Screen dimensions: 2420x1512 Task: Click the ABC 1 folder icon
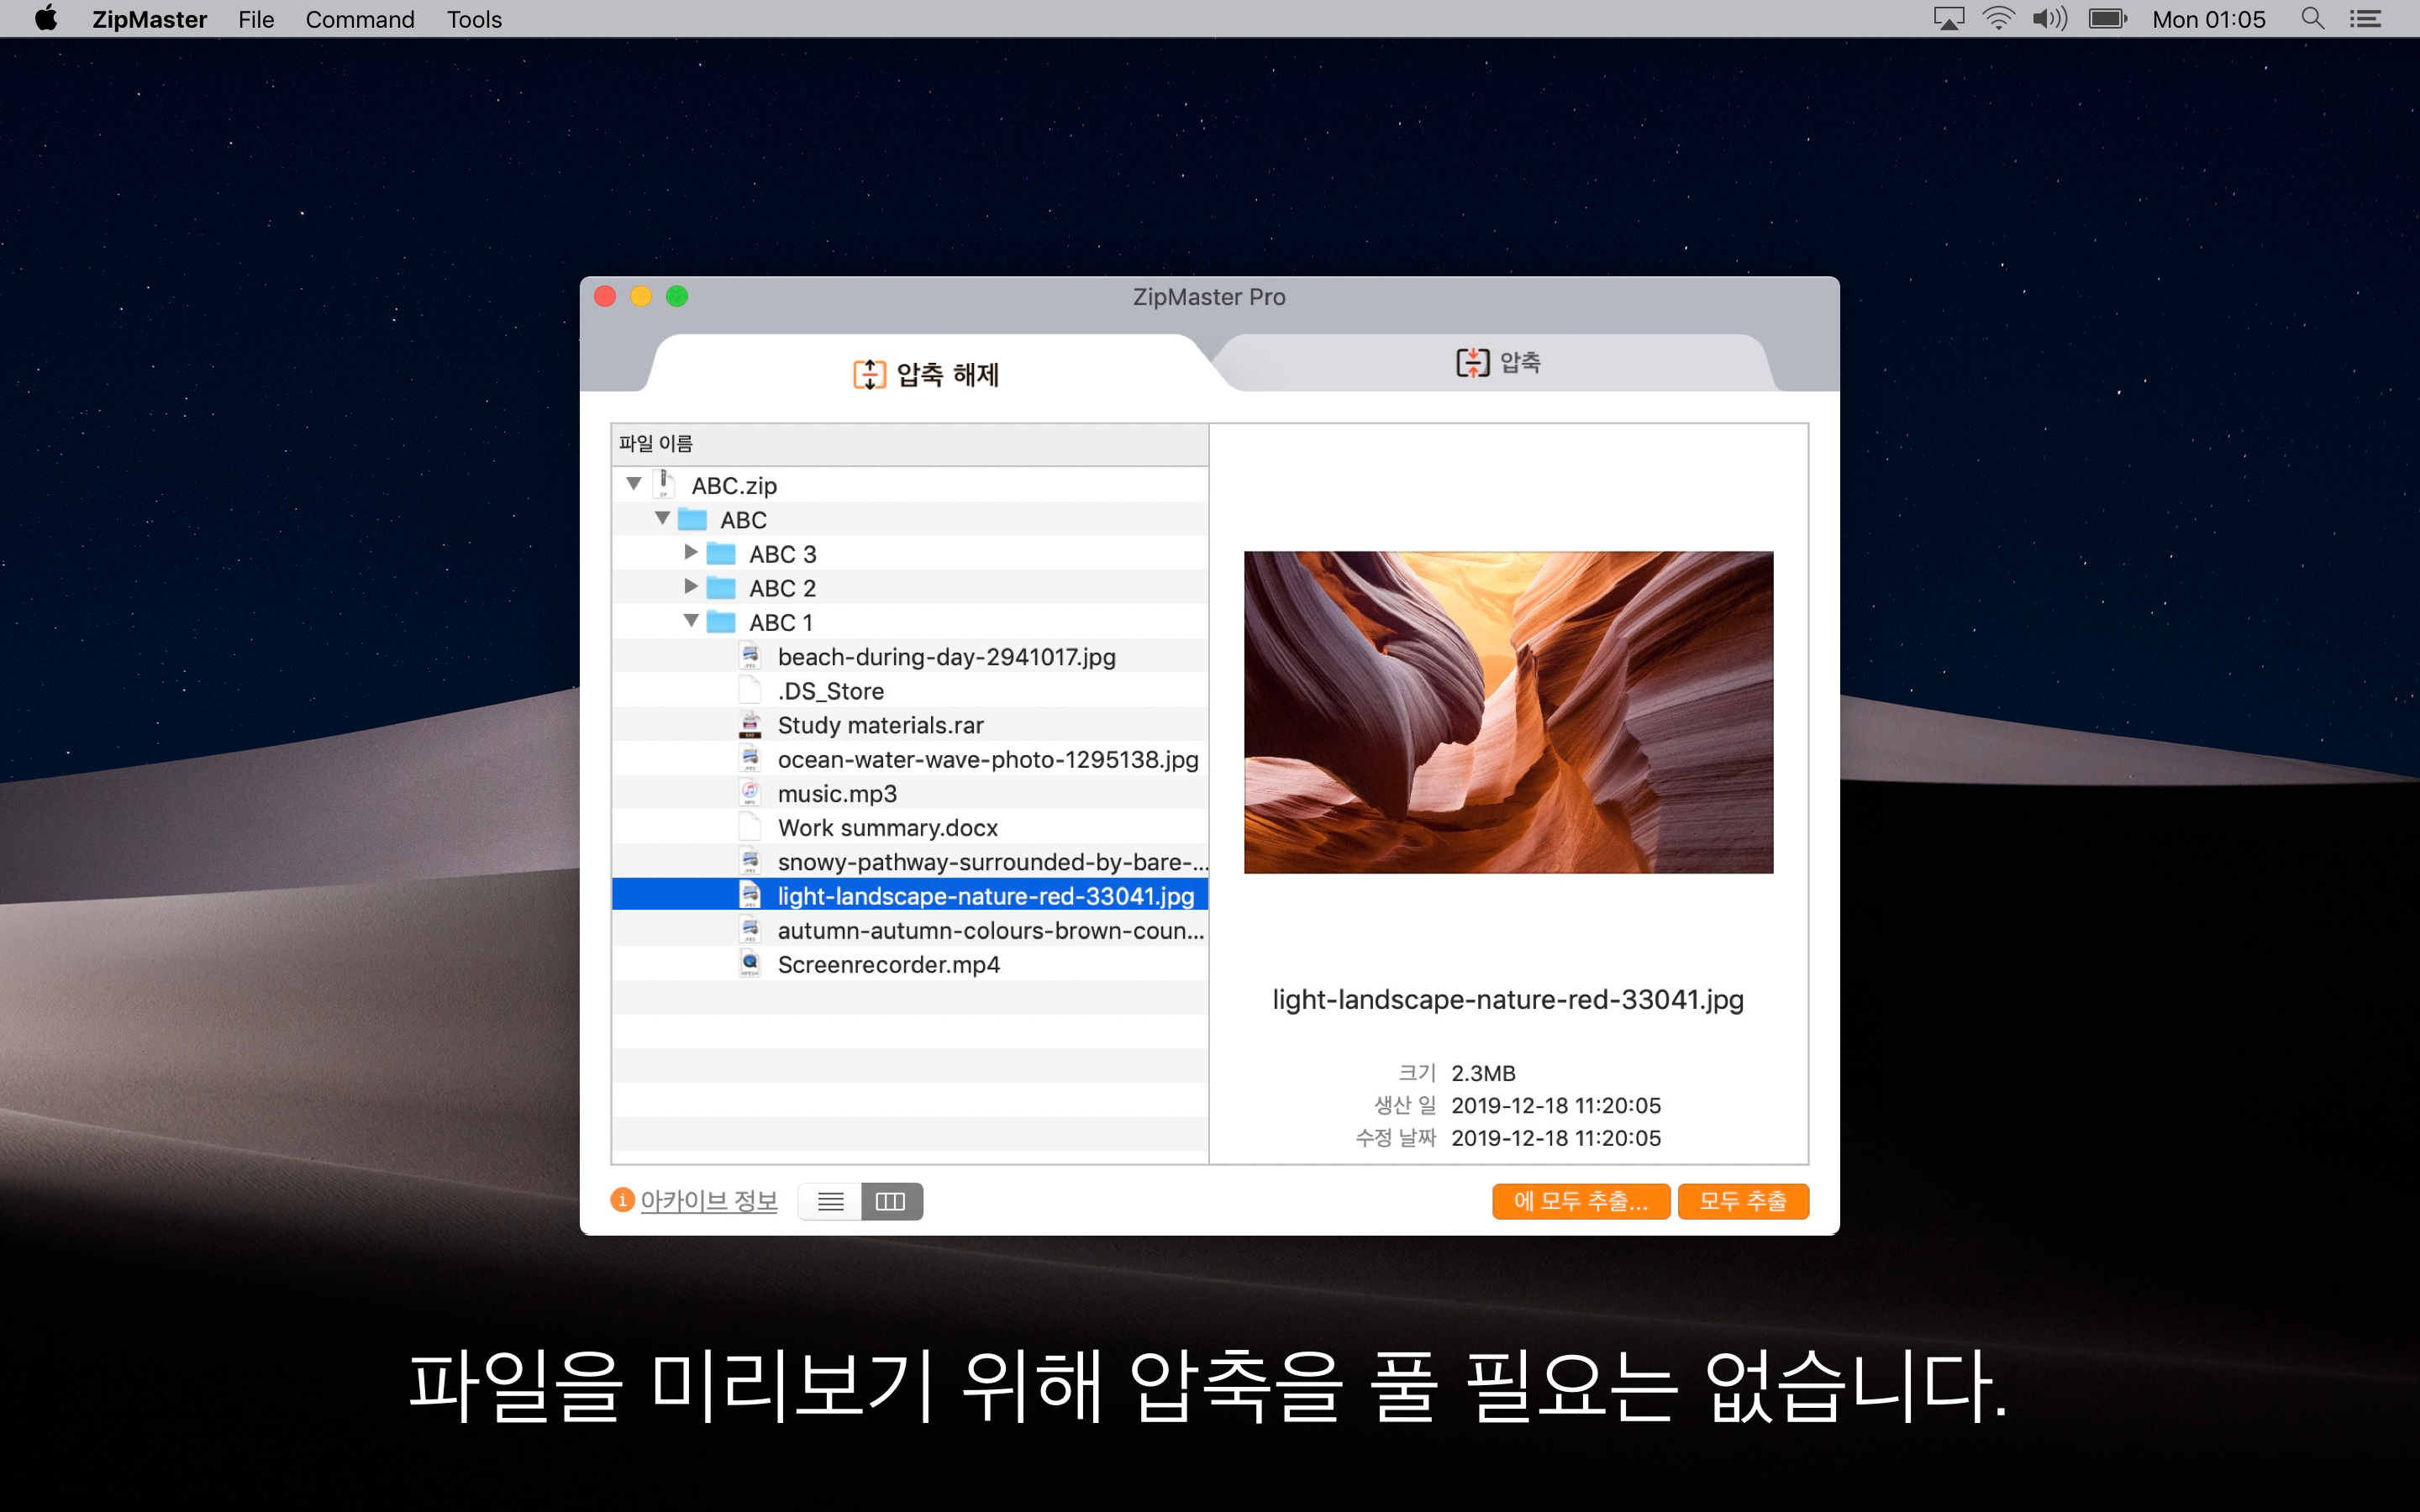[721, 621]
